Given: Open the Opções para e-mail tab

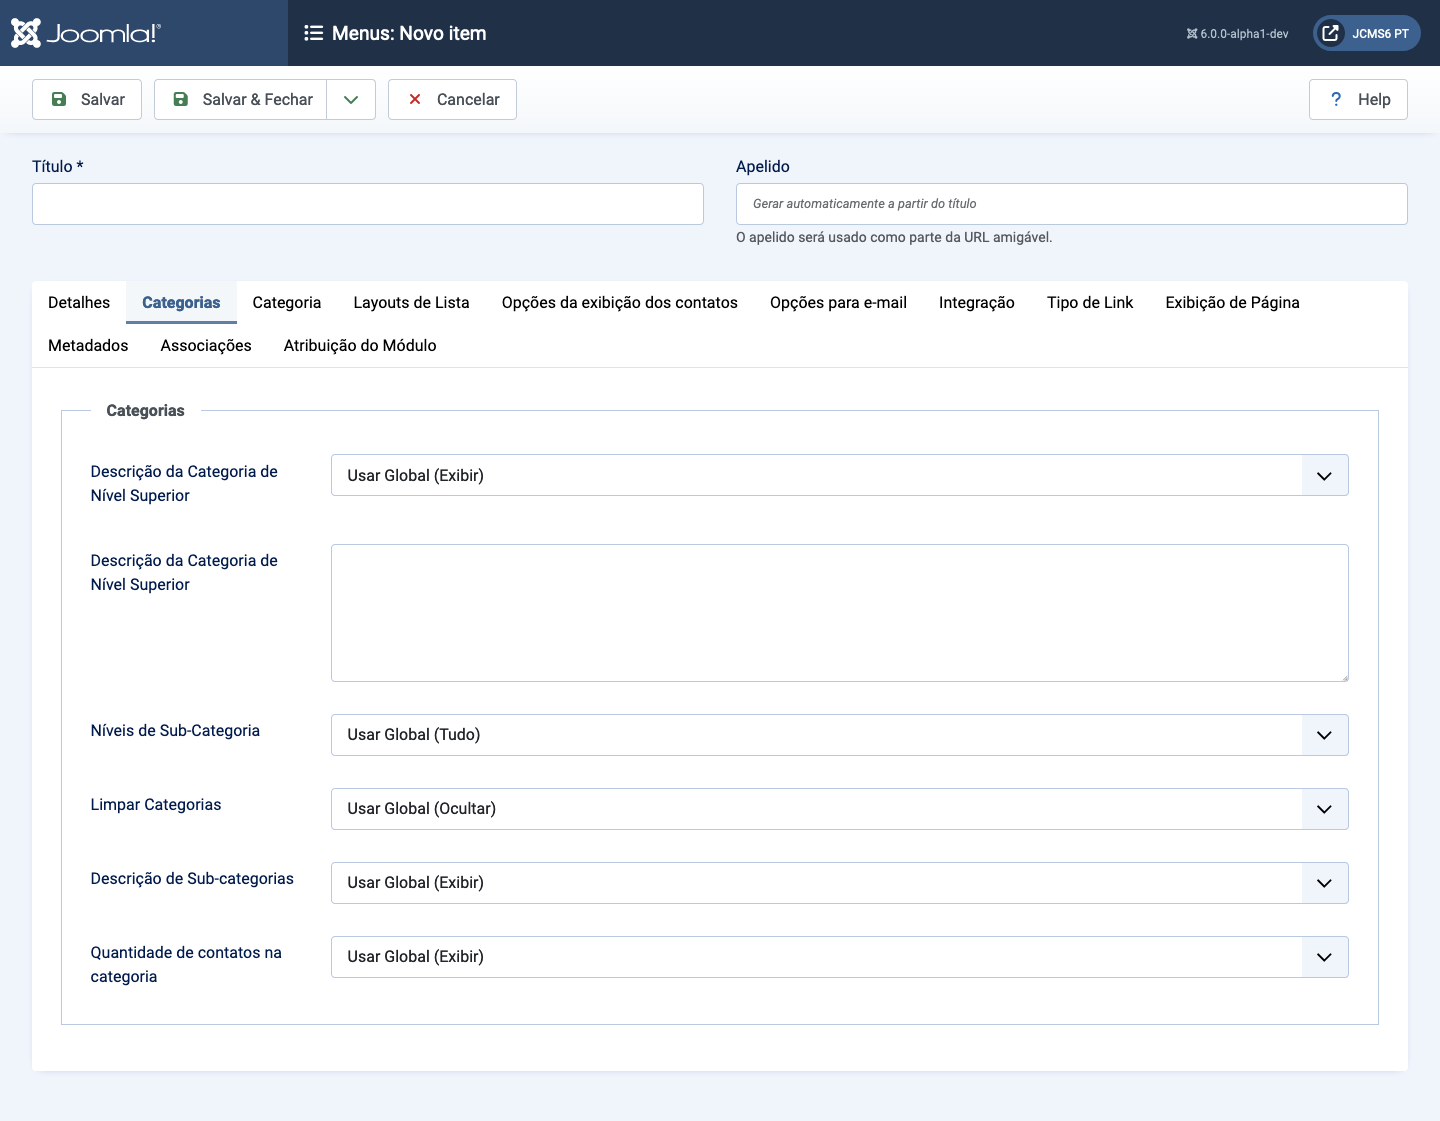Looking at the screenshot, I should pyautogui.click(x=838, y=302).
